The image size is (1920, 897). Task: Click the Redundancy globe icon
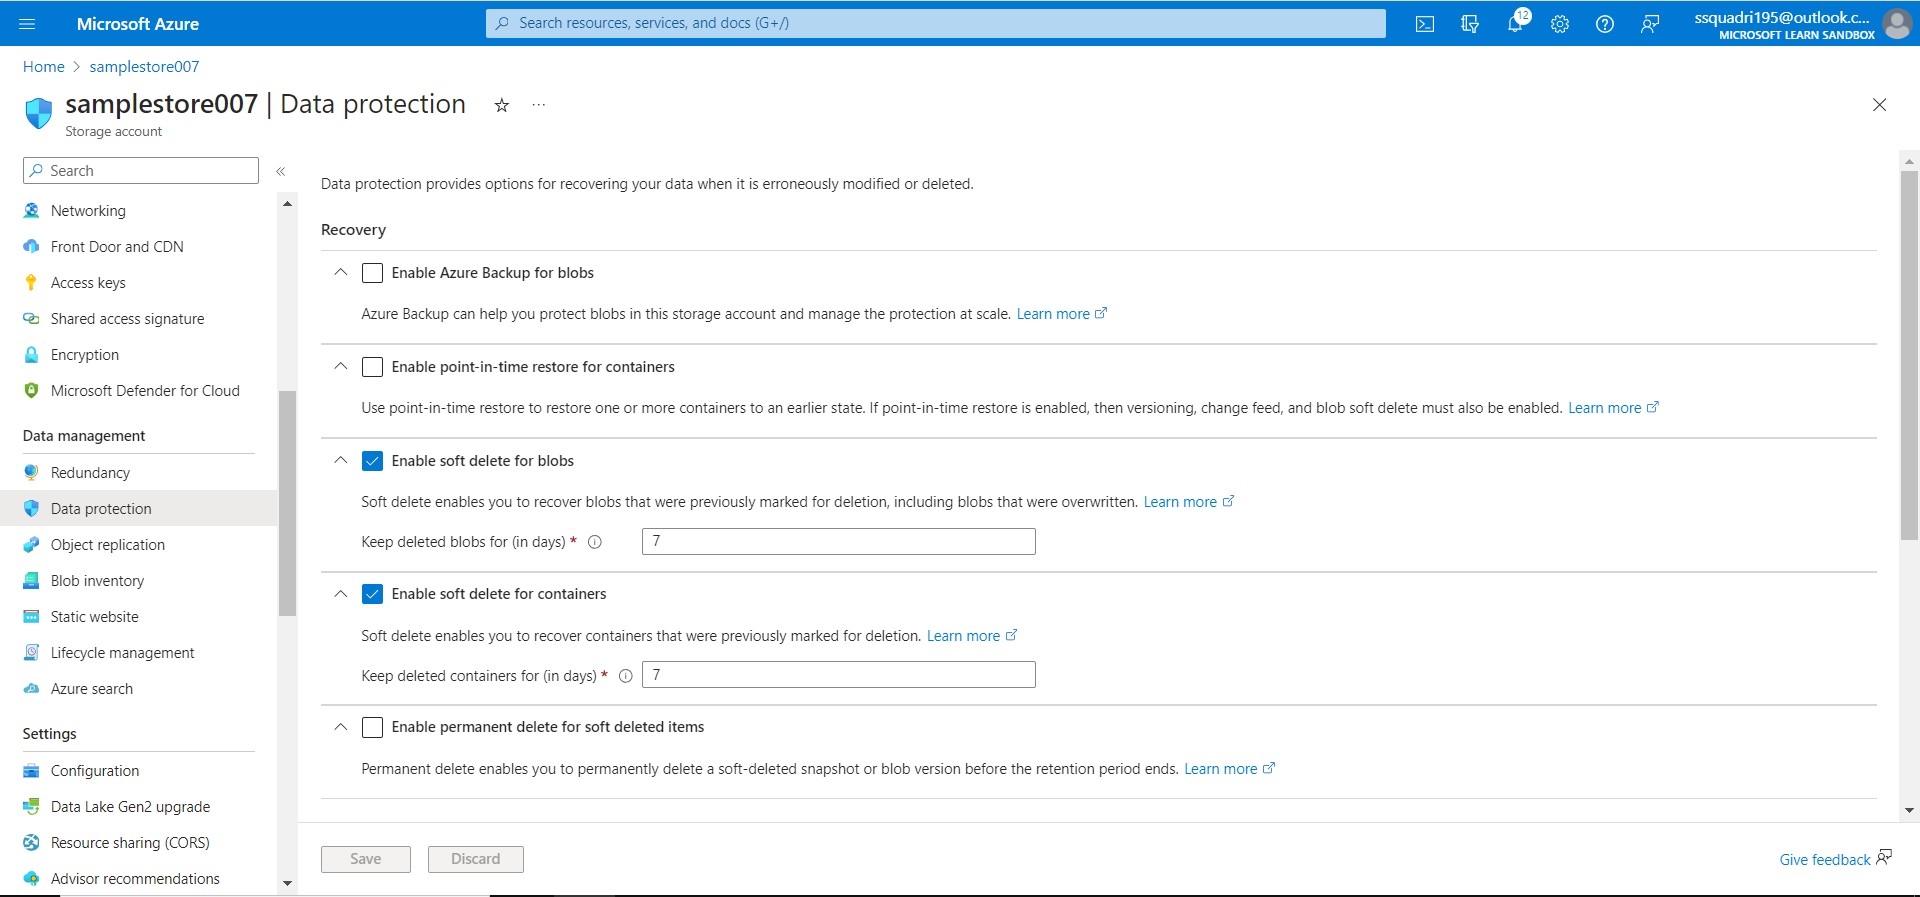(31, 473)
